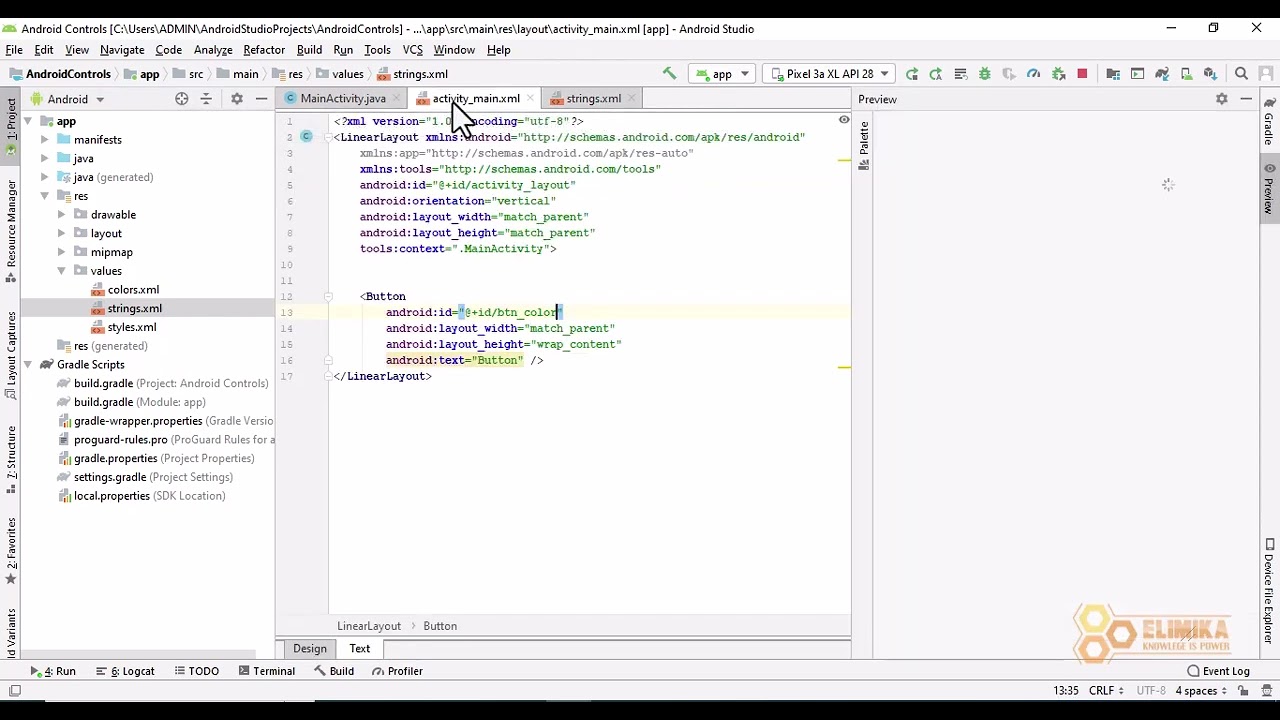Viewport: 1280px width, 720px height.
Task: Click the scroll-from-source target icon in Project panel
Action: 181,99
